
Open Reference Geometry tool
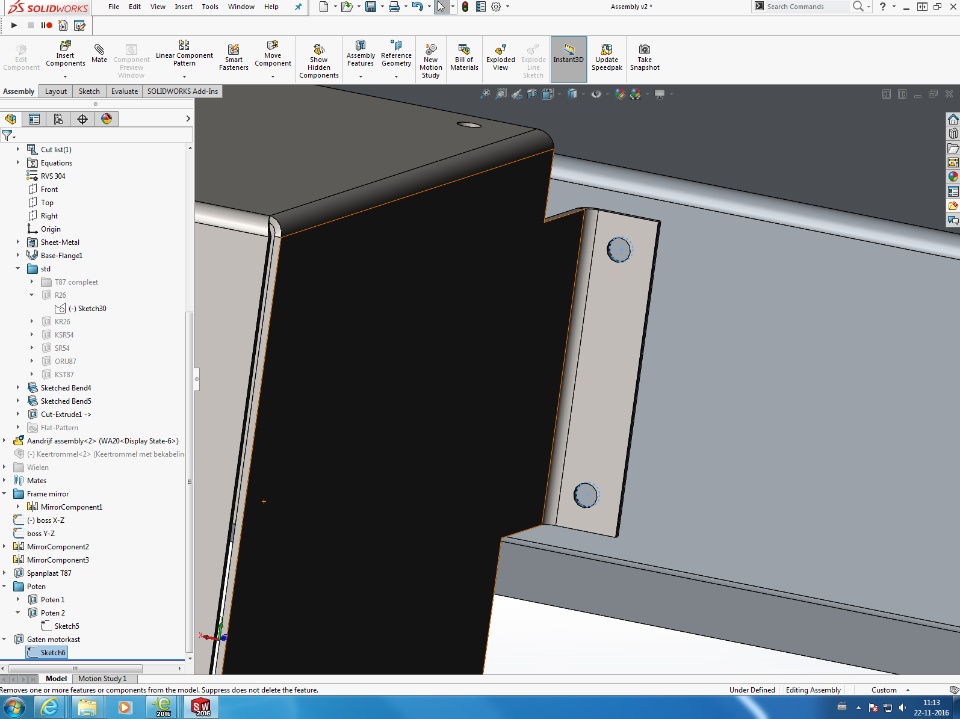[396, 54]
